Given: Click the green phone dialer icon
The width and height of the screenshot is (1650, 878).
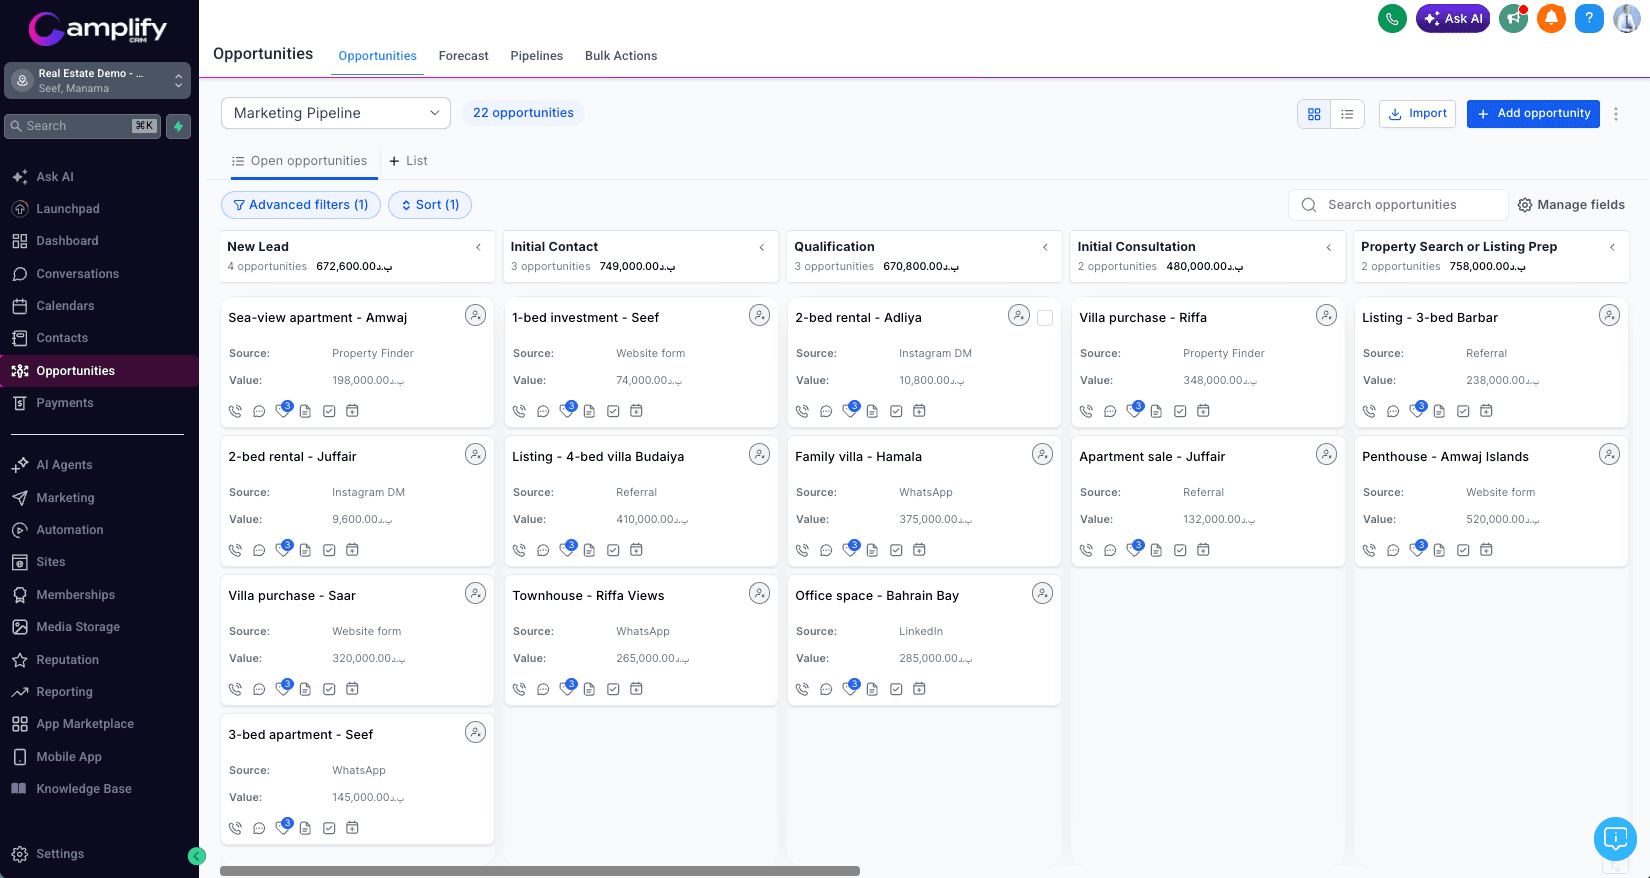Looking at the screenshot, I should tap(1392, 18).
